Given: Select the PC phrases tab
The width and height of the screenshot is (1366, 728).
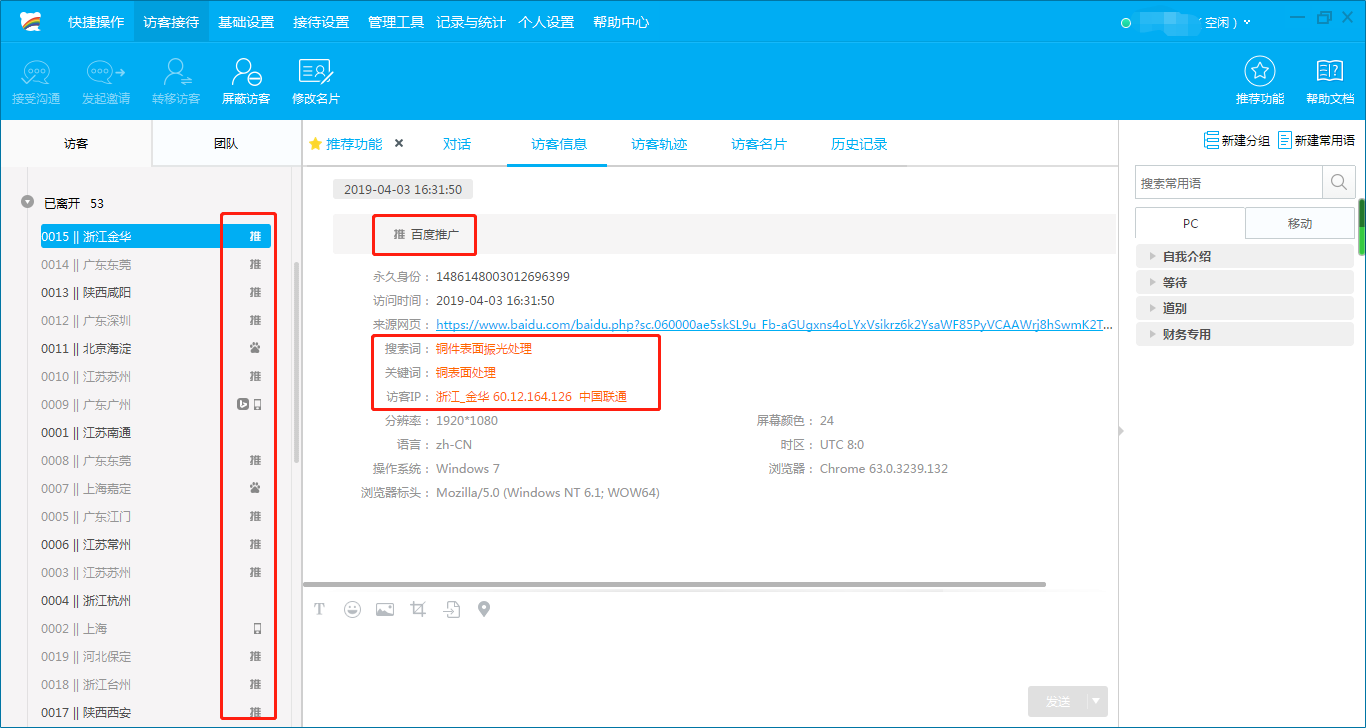Looking at the screenshot, I should click(x=1190, y=223).
